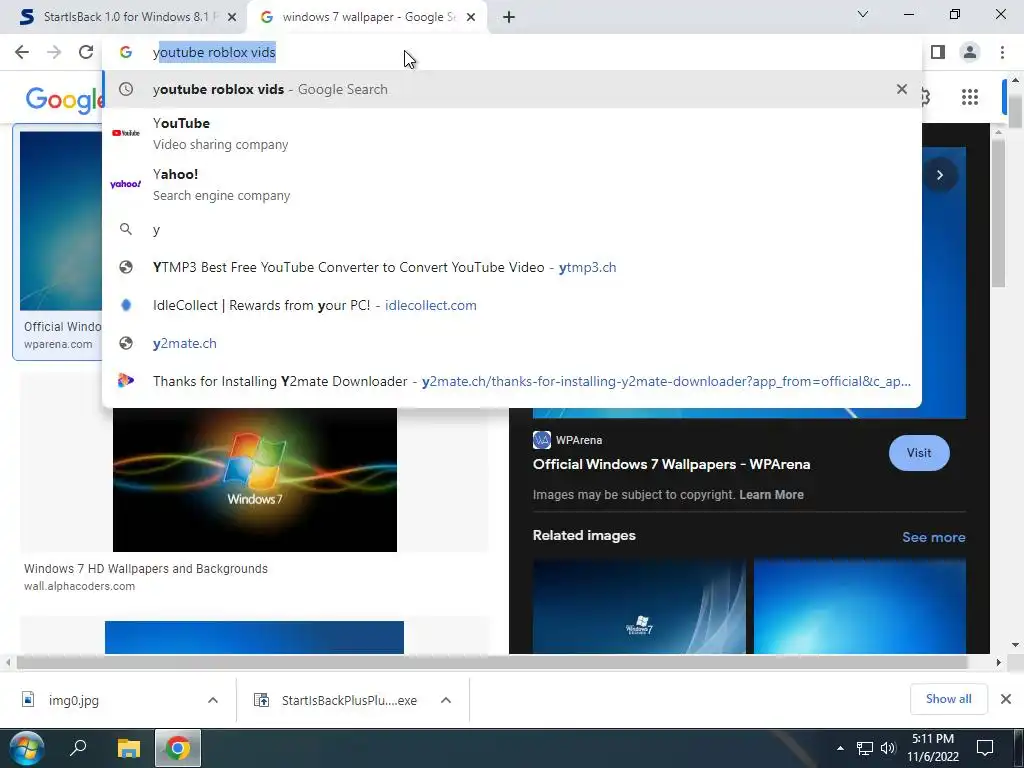Open the Google apps grid
Viewport: 1024px width, 768px height.
pos(970,97)
